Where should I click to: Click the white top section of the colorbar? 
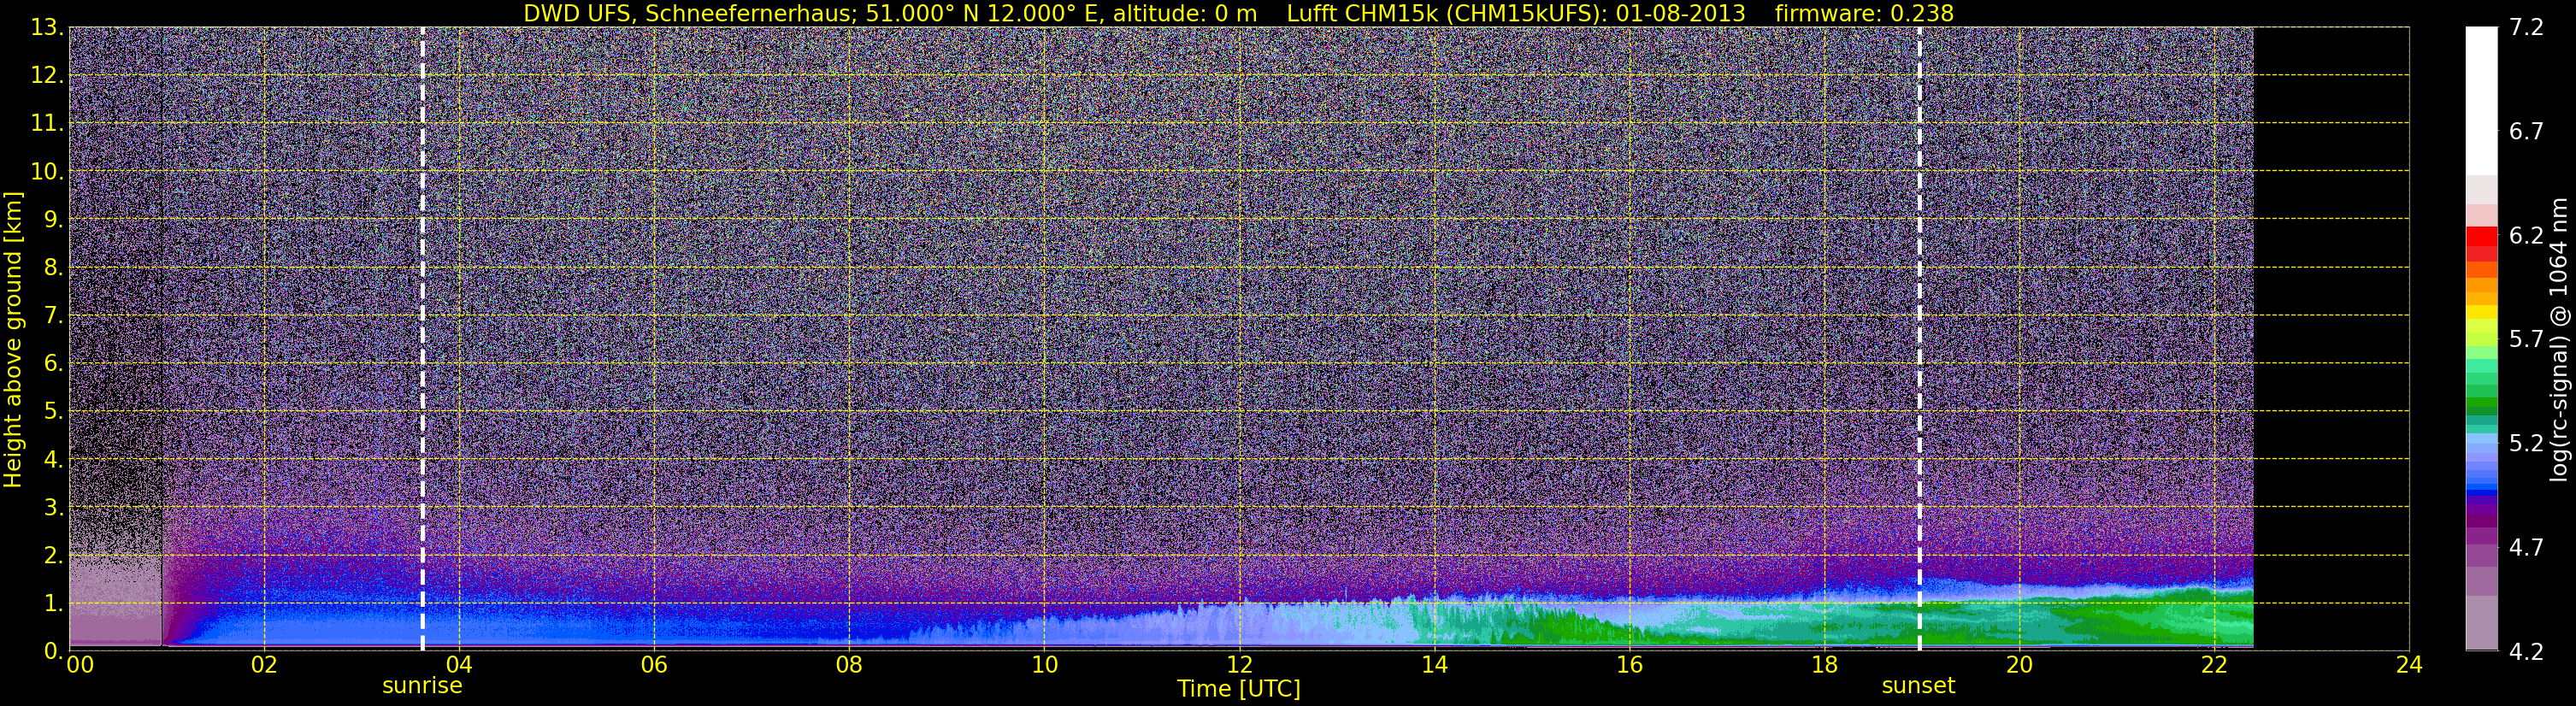(x=2482, y=100)
